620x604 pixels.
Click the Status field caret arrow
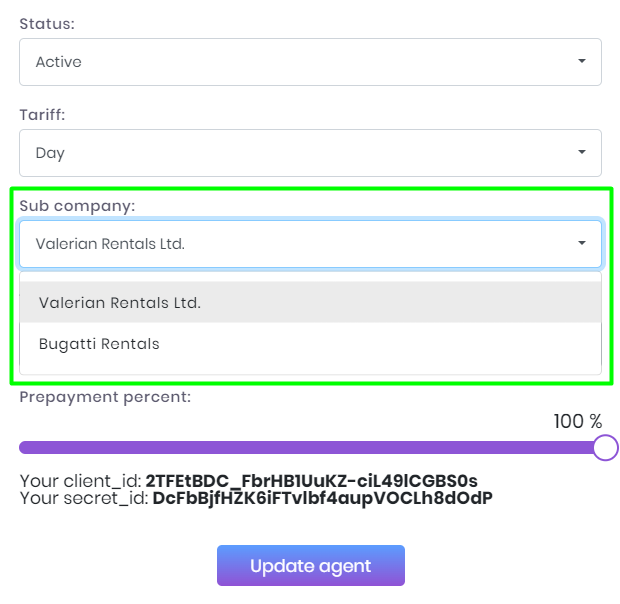pos(582,62)
